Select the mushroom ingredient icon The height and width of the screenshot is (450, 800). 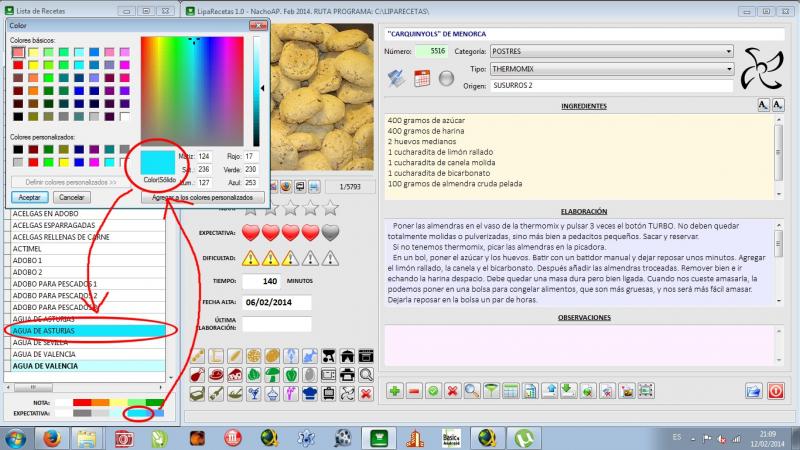(272, 375)
